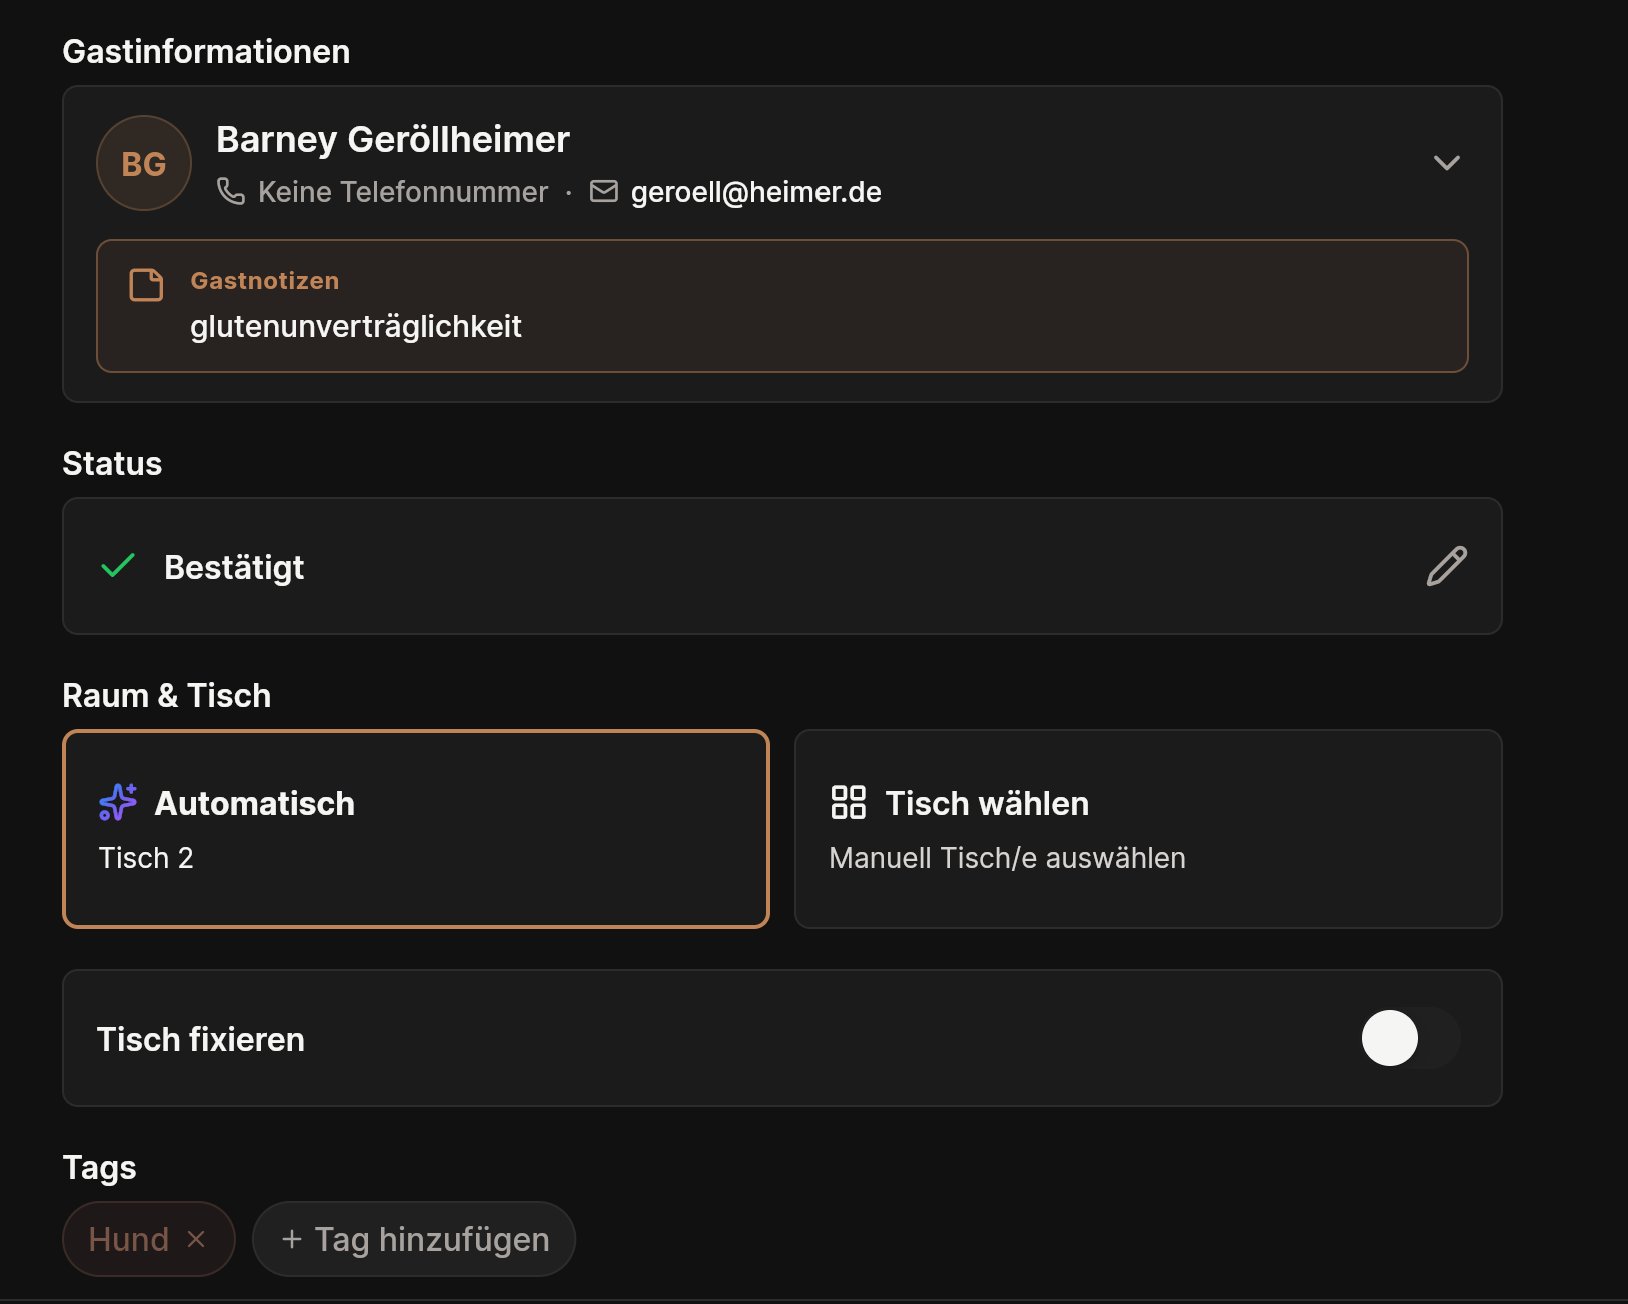
Task: Expand the guest card chevron for Barney Geröllheimer
Action: (1446, 163)
